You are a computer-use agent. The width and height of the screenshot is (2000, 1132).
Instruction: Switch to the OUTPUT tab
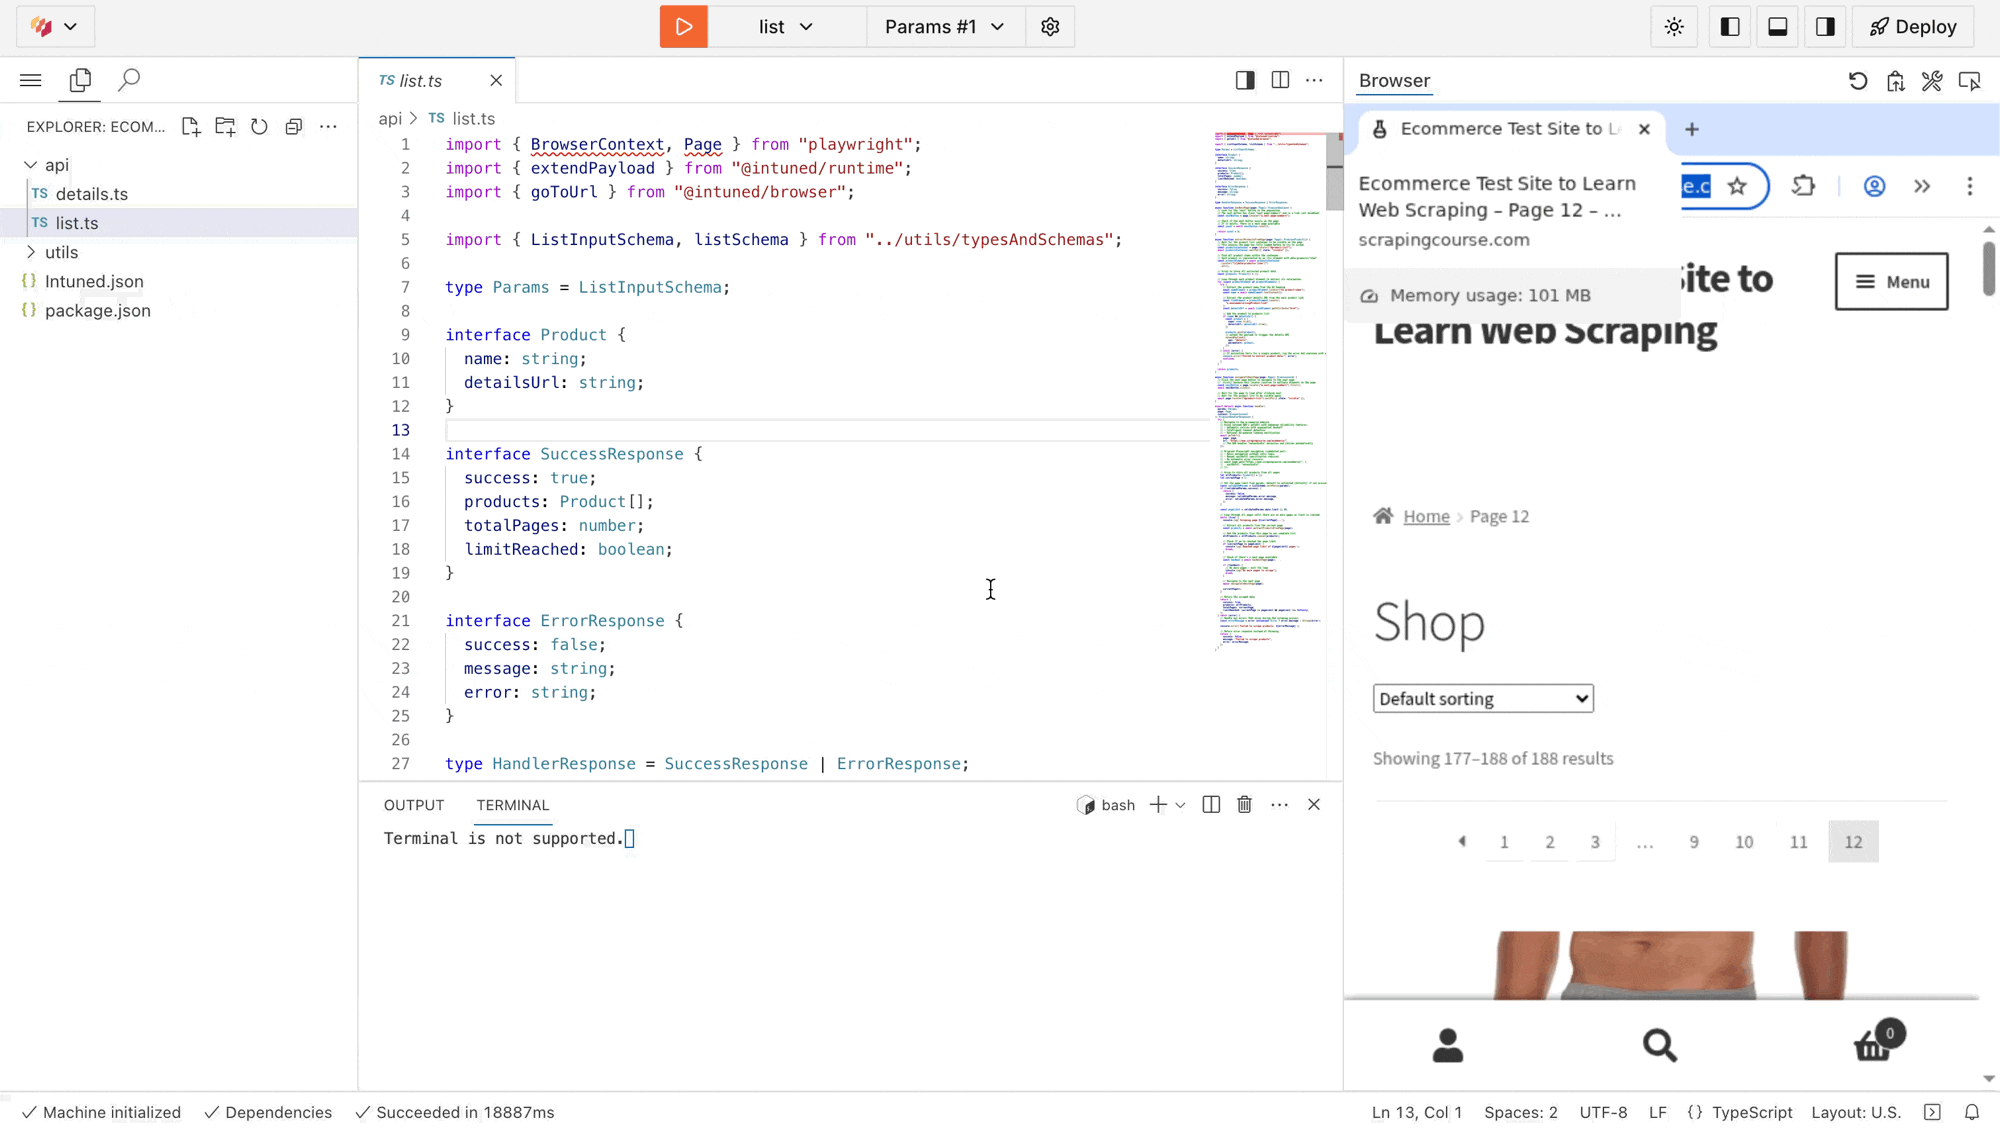(413, 805)
